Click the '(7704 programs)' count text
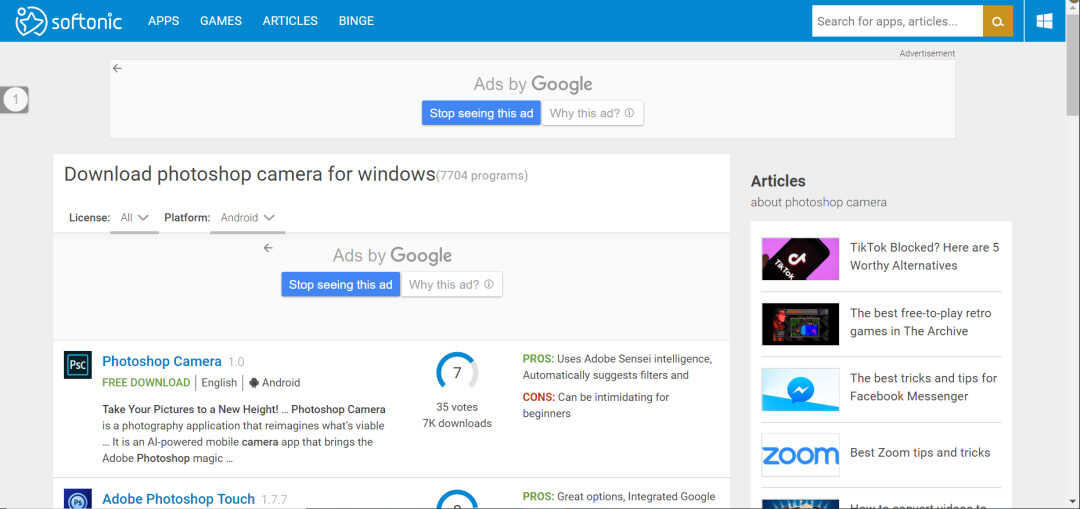 pos(482,176)
